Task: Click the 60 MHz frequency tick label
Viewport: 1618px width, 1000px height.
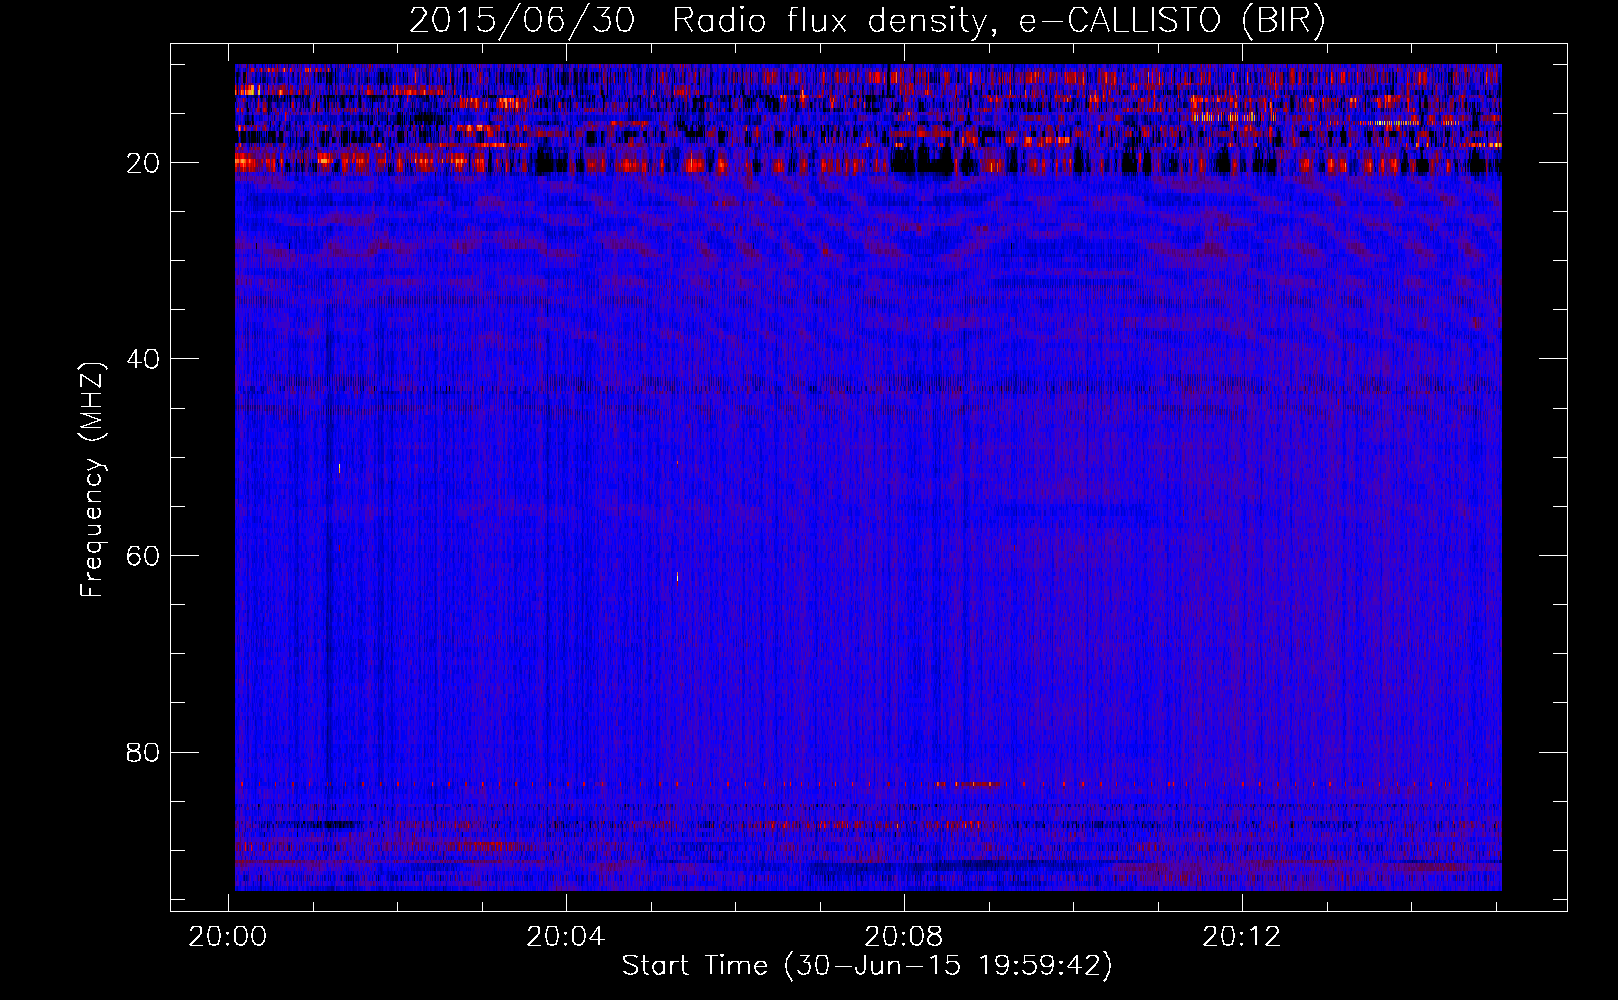Action: click(143, 556)
